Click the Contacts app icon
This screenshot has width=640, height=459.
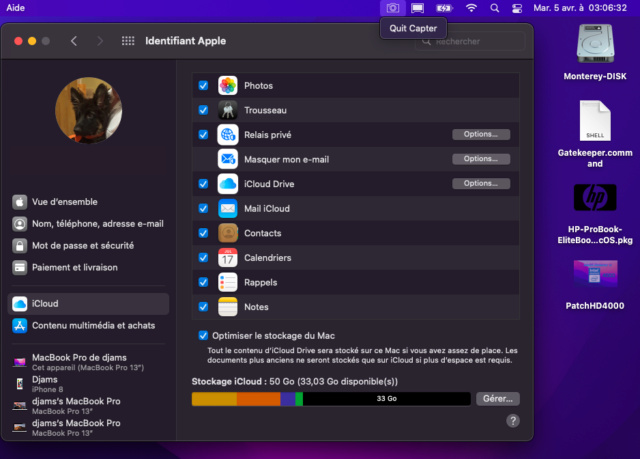[x=227, y=233]
